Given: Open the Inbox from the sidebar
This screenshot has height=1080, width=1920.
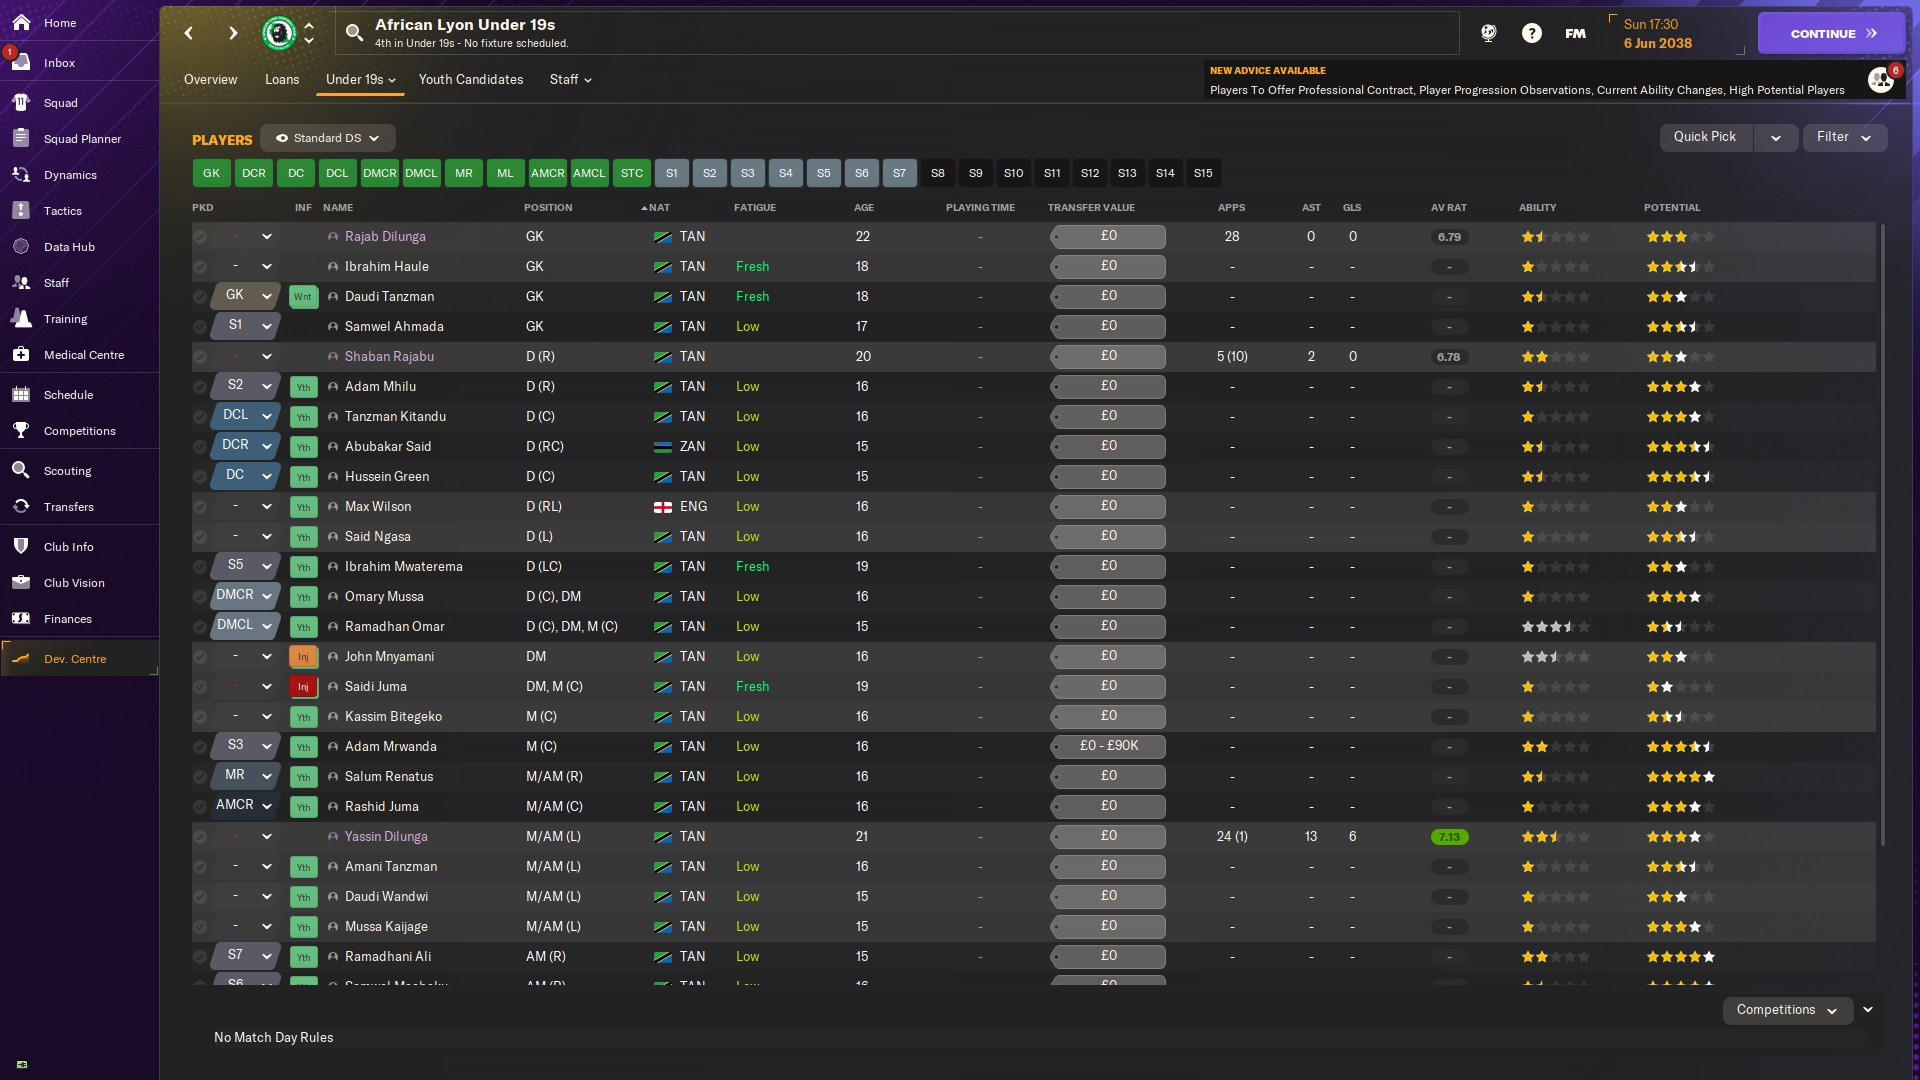Looking at the screenshot, I should 59,63.
